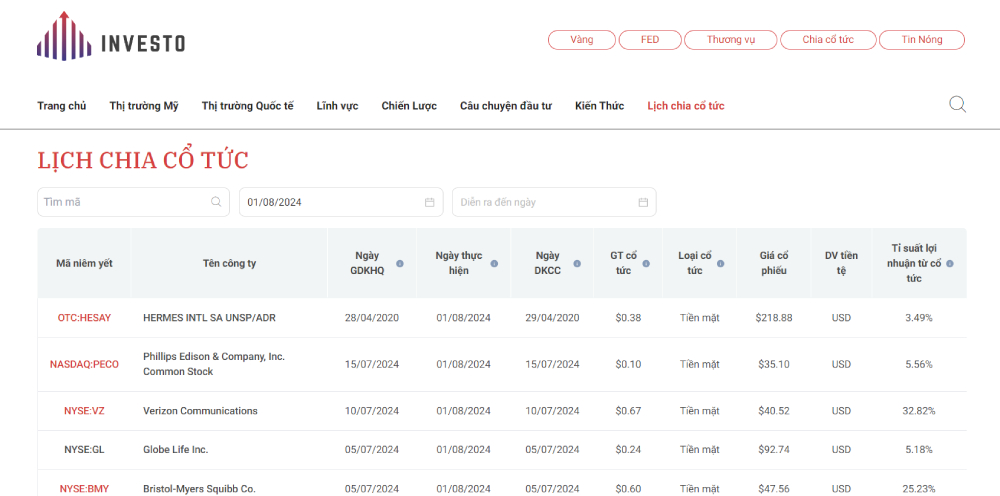Open ticker NYSE:VZ
This screenshot has height=496, width=1000.
point(84,411)
